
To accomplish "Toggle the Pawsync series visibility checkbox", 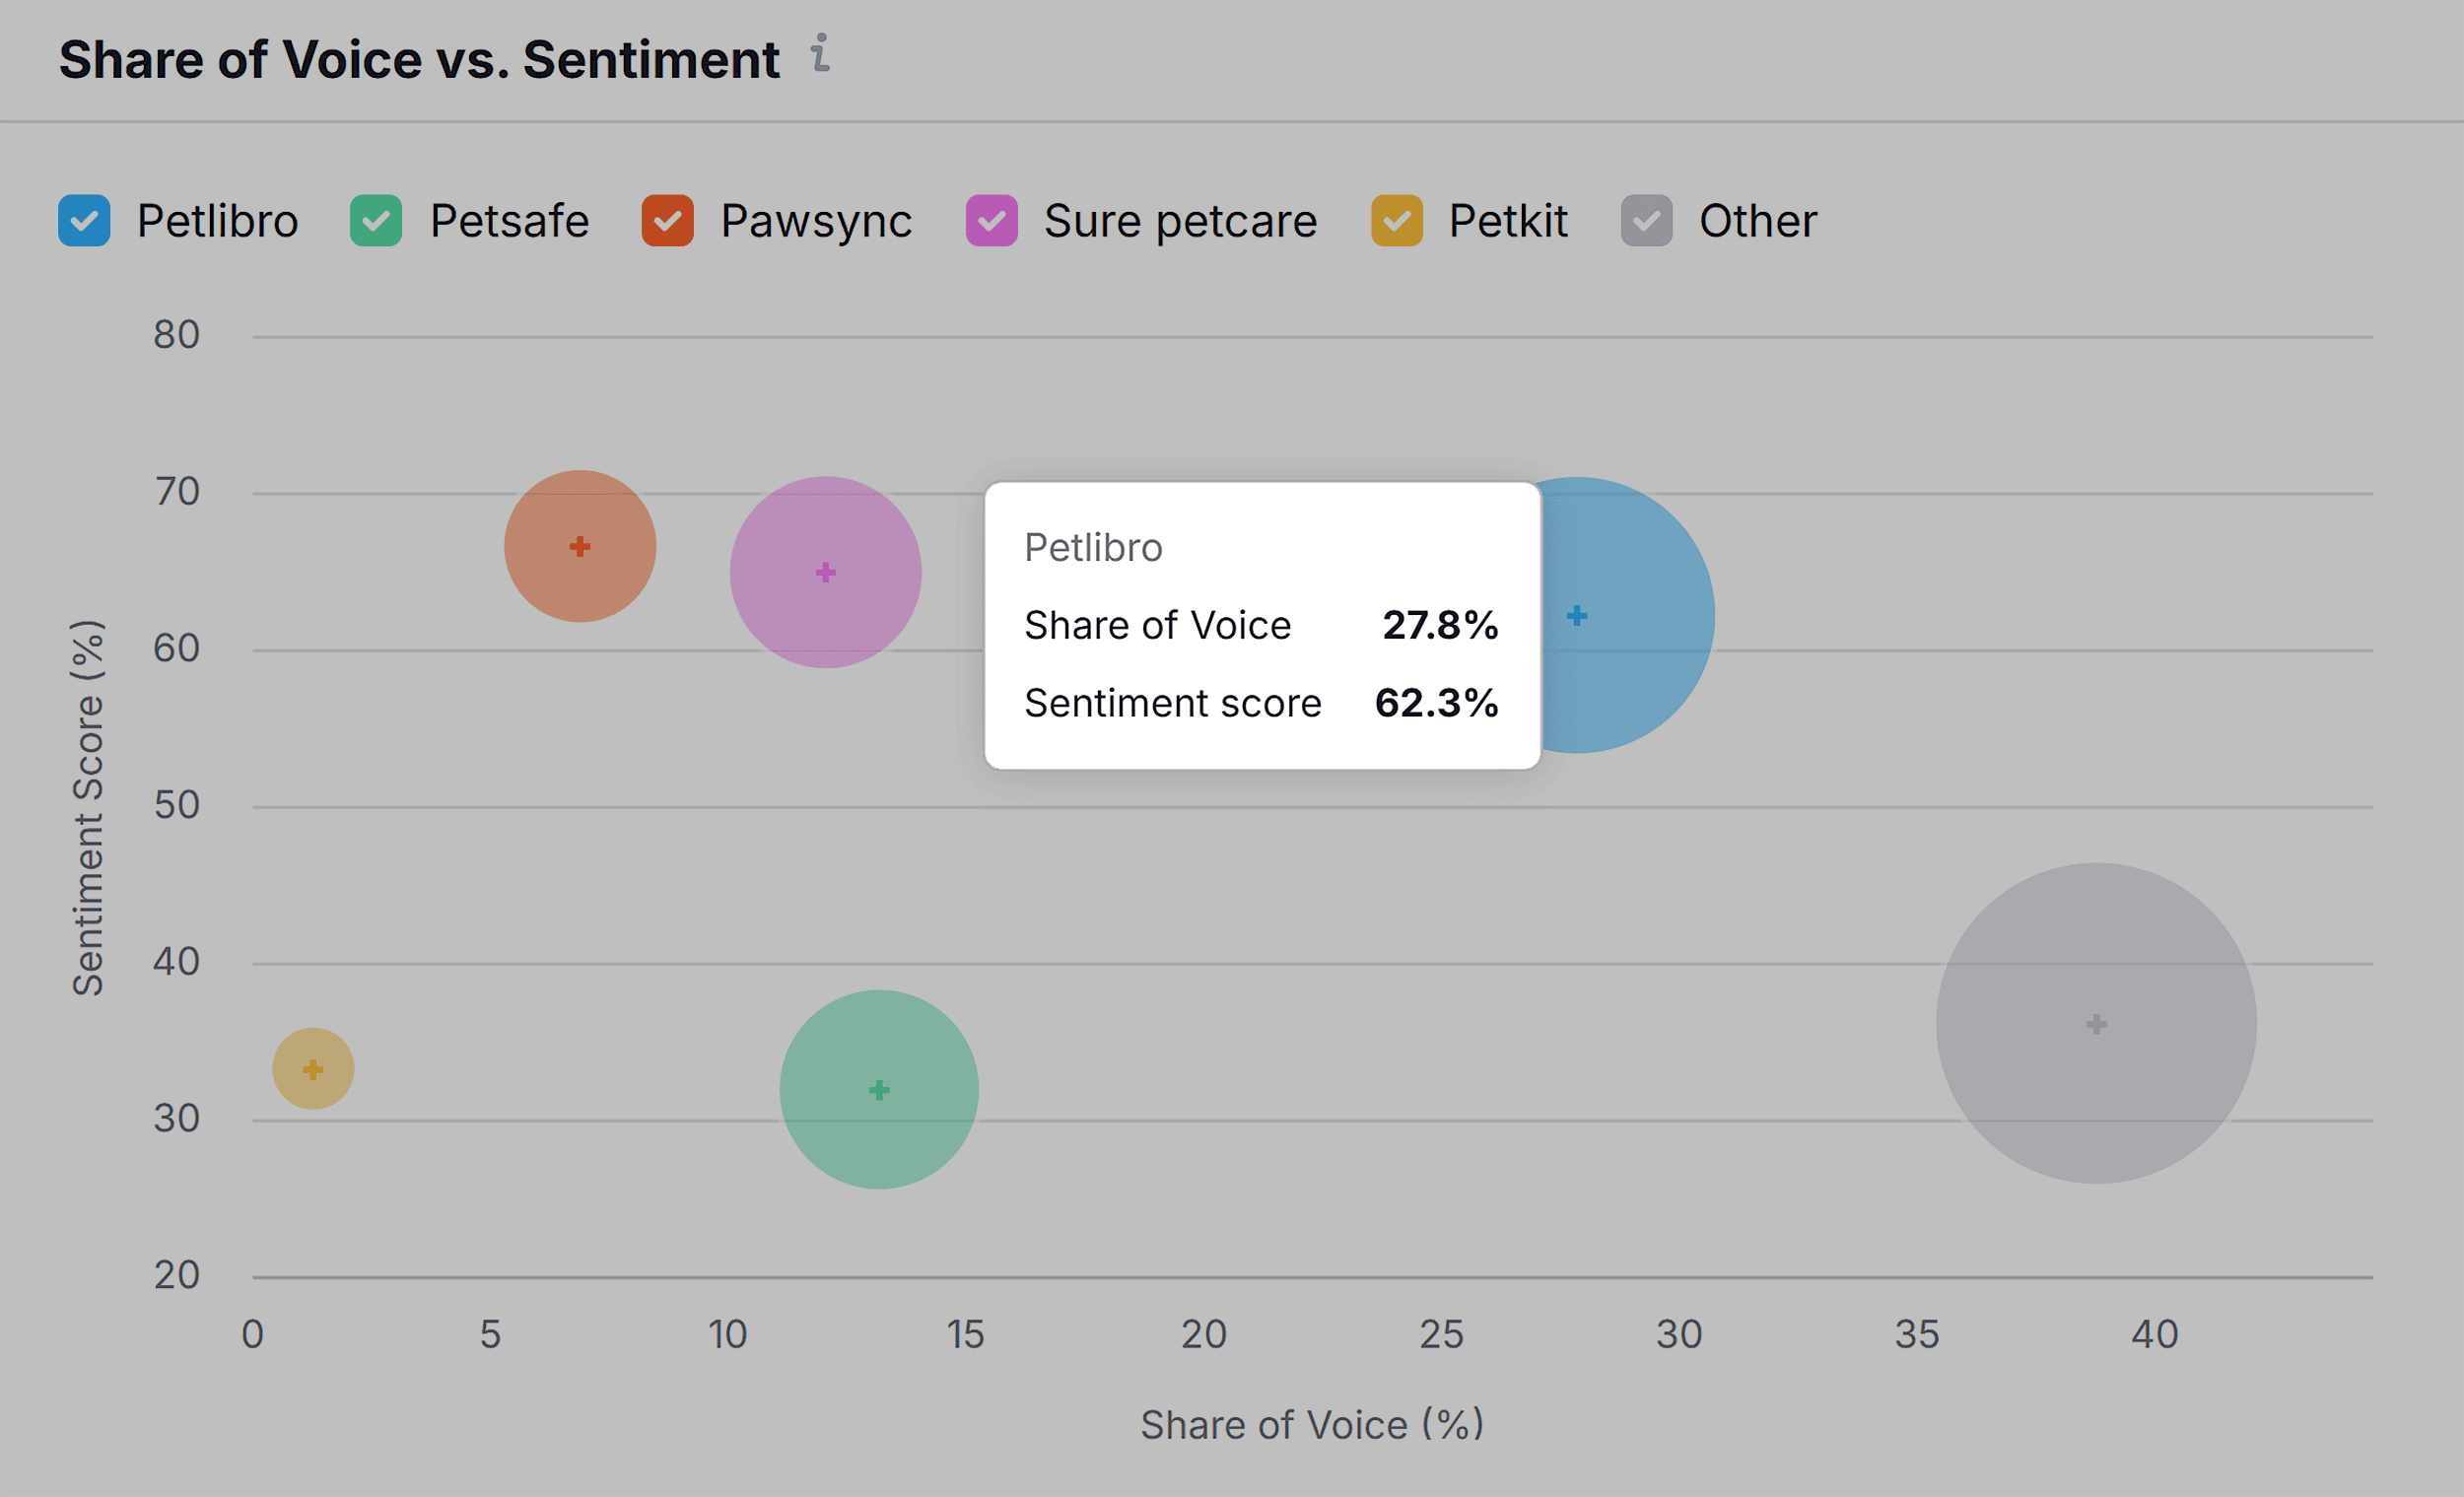I will coord(667,220).
